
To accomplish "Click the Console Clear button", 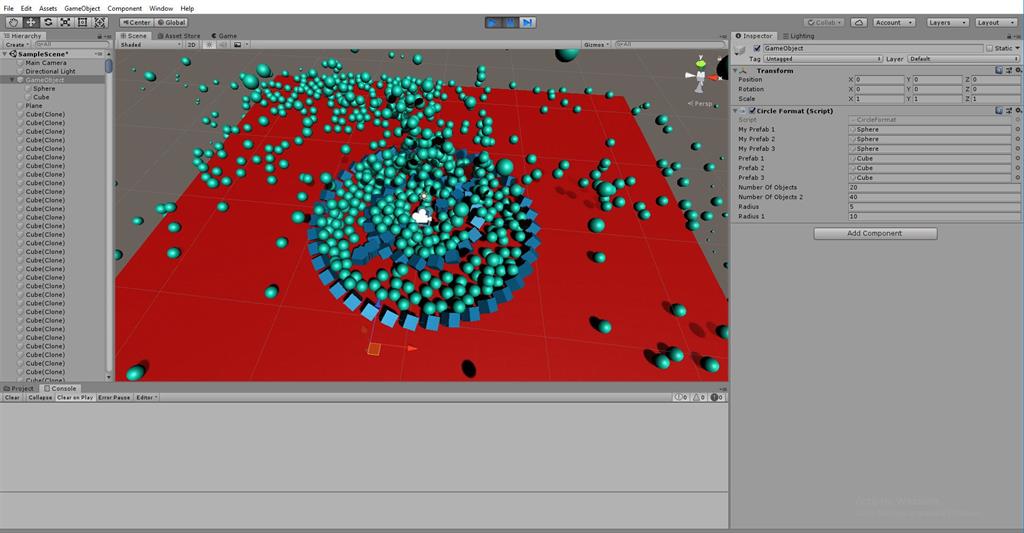I will [12, 397].
